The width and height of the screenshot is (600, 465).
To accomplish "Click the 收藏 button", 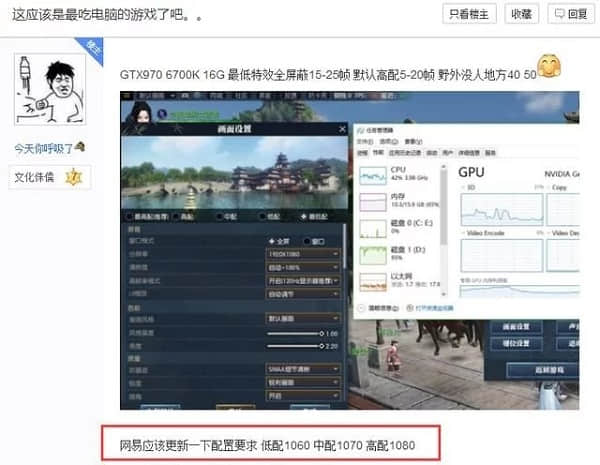I will pyautogui.click(x=522, y=14).
